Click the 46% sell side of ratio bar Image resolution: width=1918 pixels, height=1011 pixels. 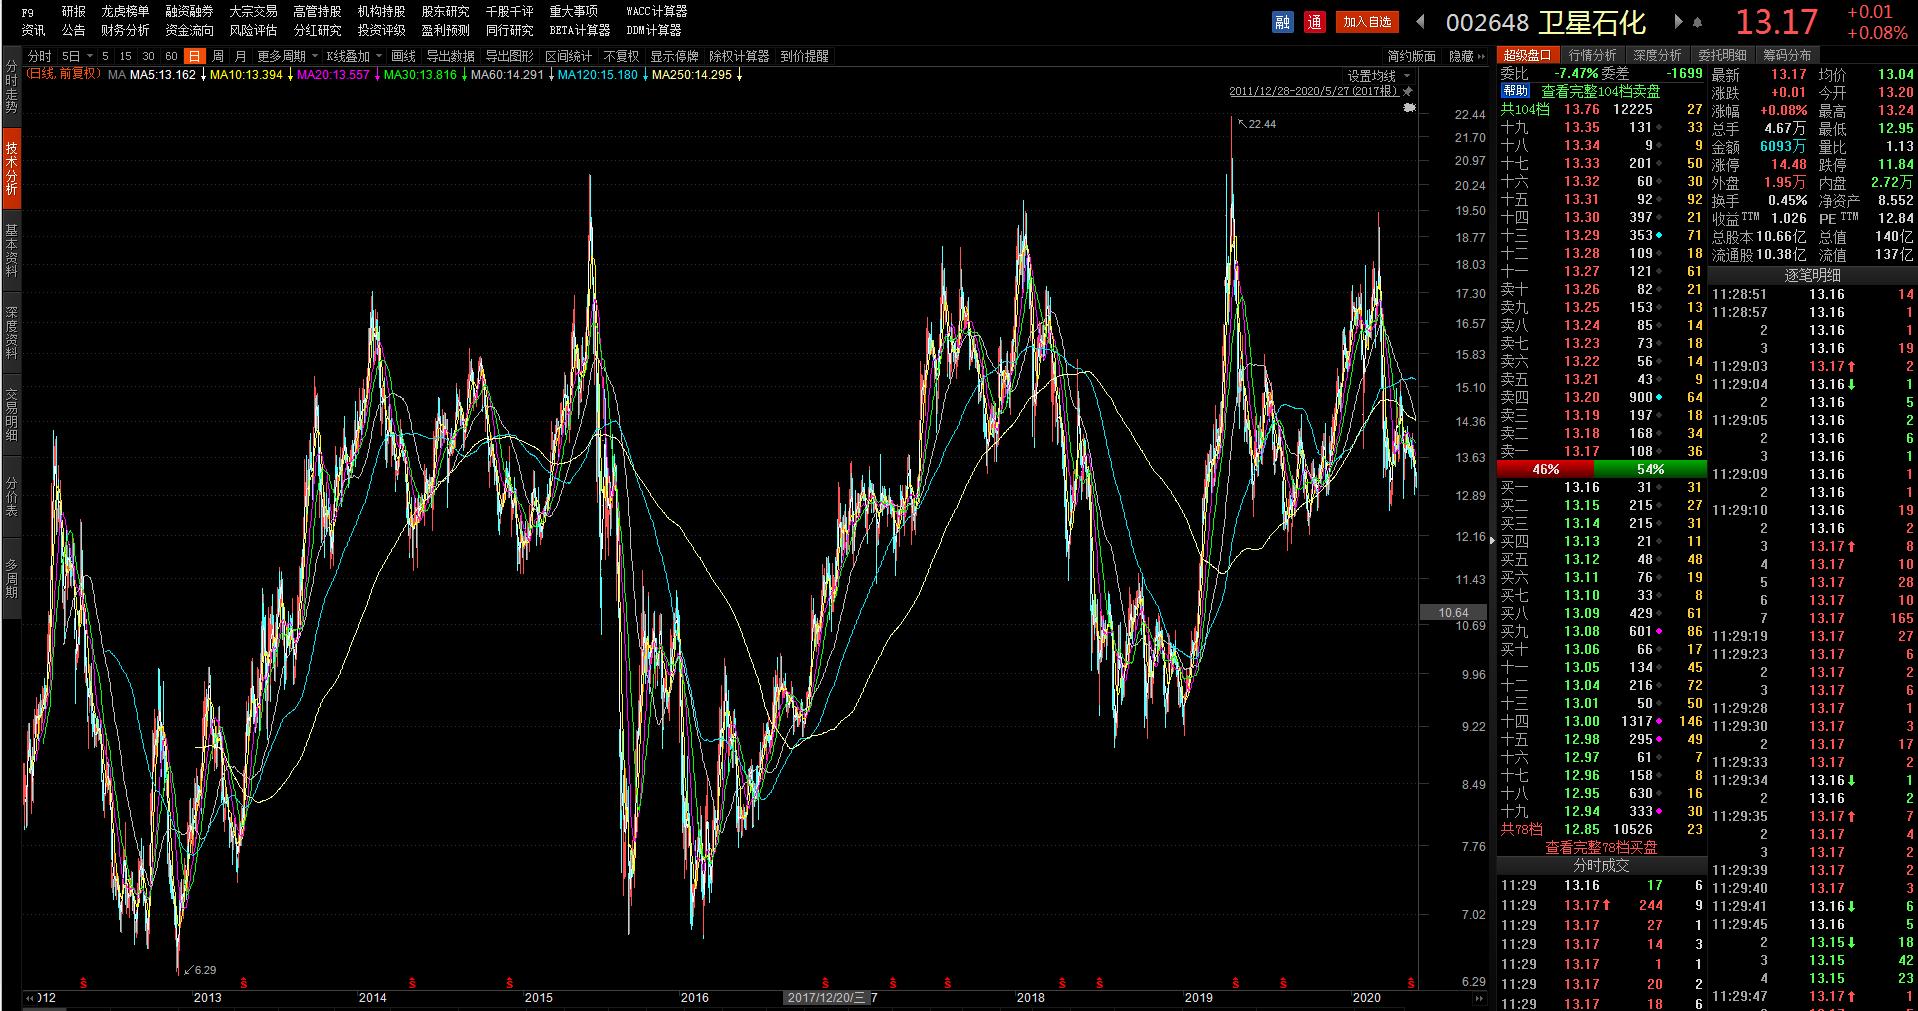point(1545,469)
